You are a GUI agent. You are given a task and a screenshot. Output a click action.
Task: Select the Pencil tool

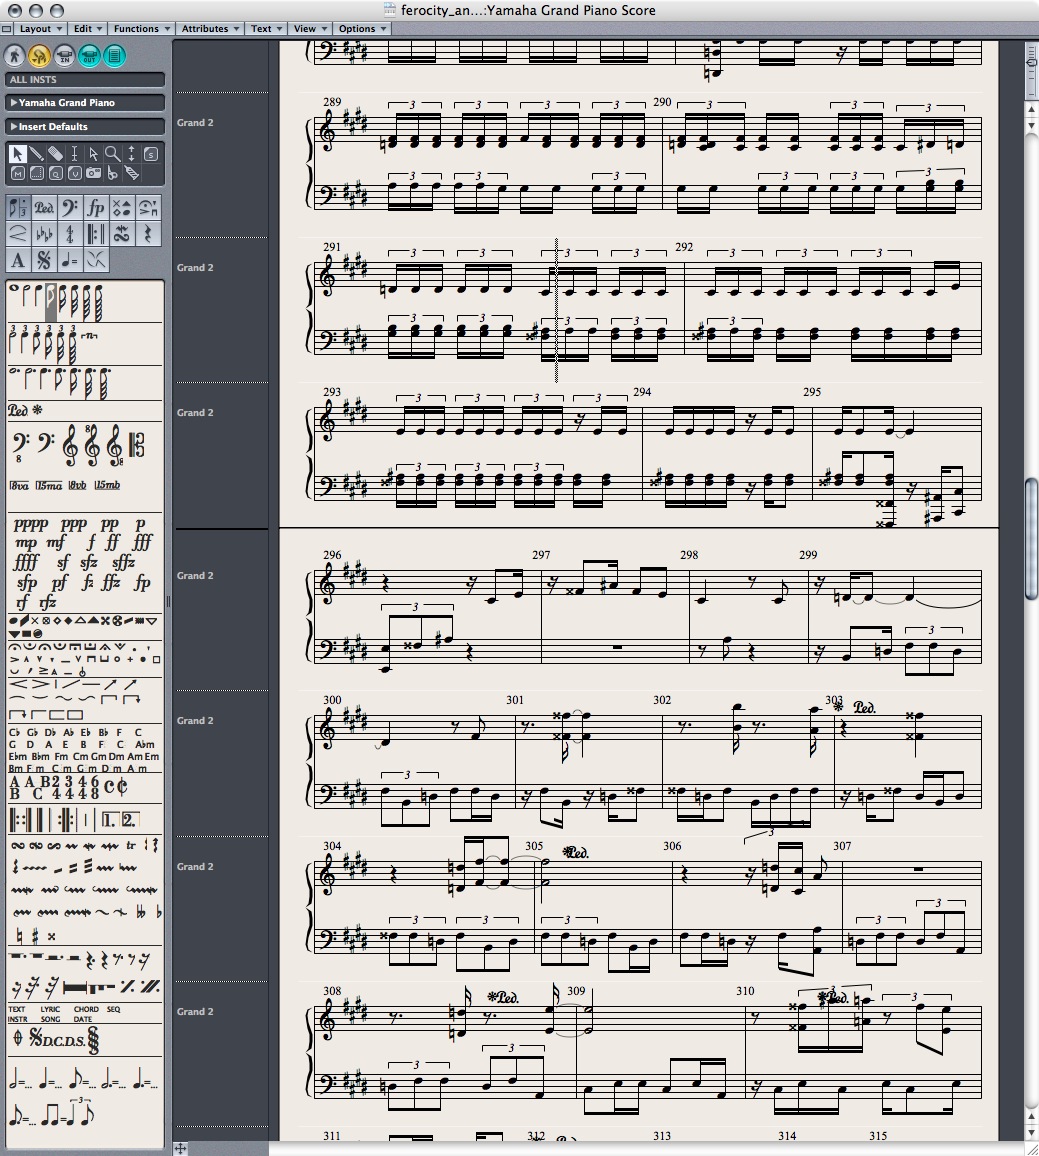(x=37, y=153)
